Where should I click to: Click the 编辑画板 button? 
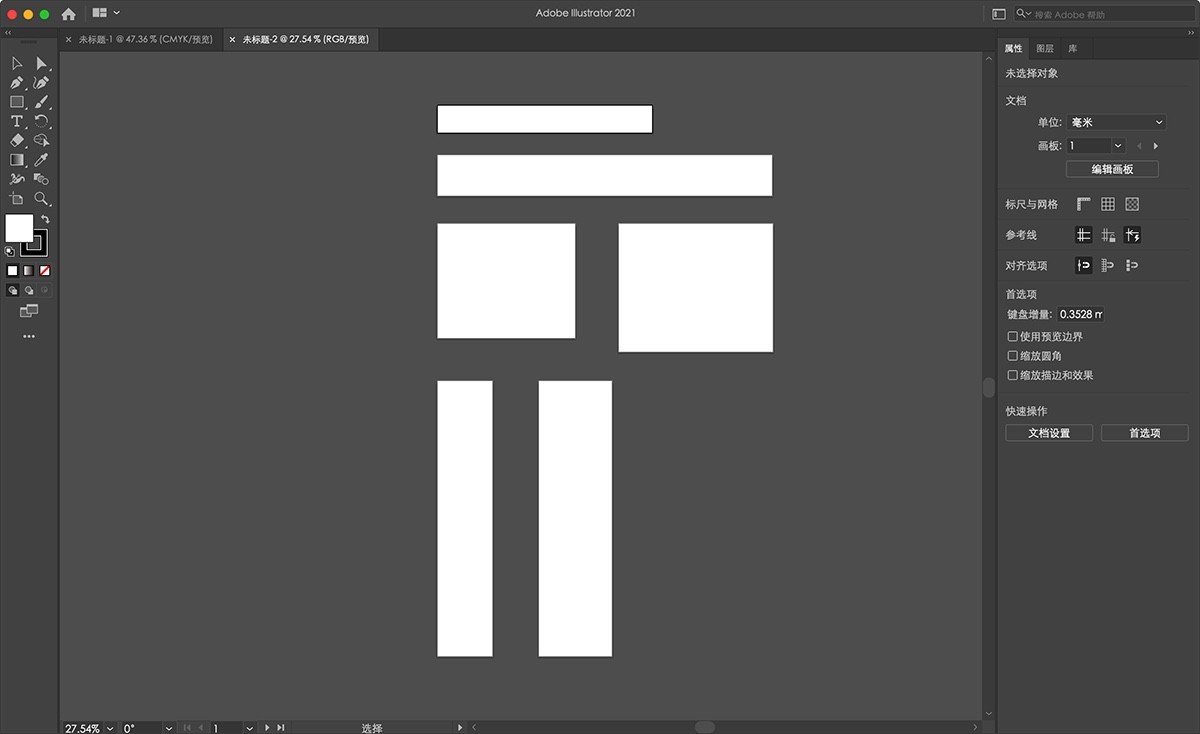pos(1110,168)
